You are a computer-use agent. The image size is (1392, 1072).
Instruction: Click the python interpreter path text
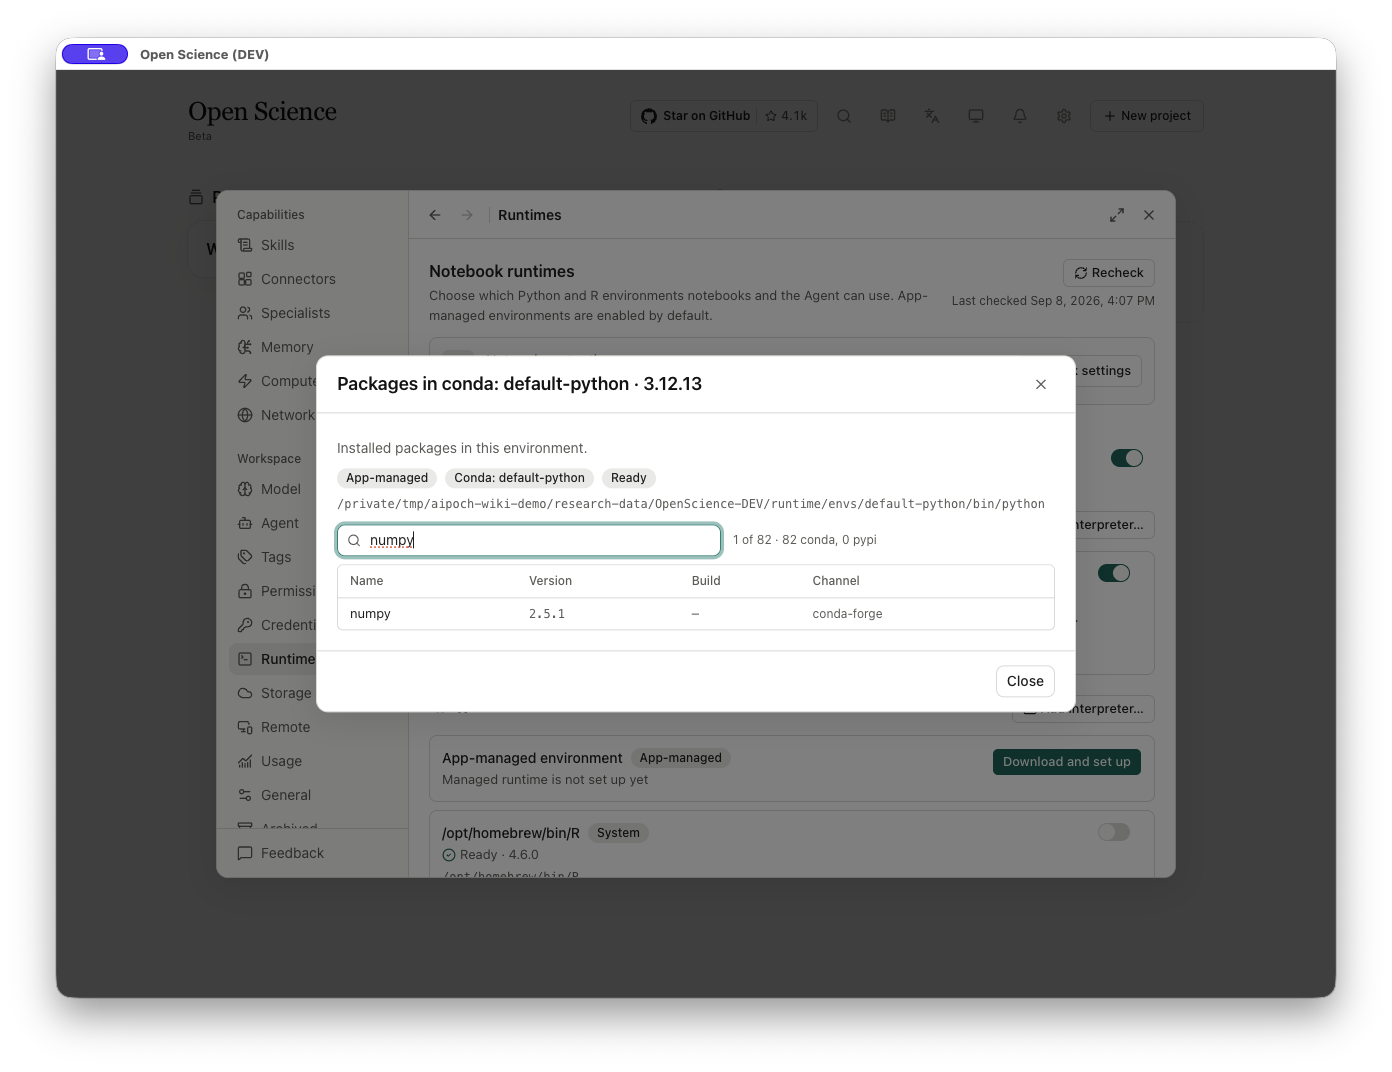(691, 504)
